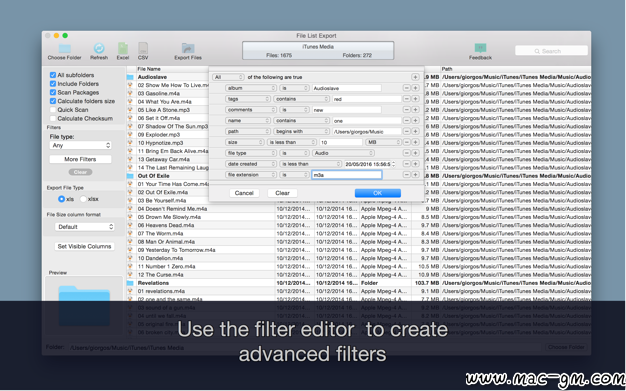Add a row after the date created filter with its plus button

coord(415,164)
